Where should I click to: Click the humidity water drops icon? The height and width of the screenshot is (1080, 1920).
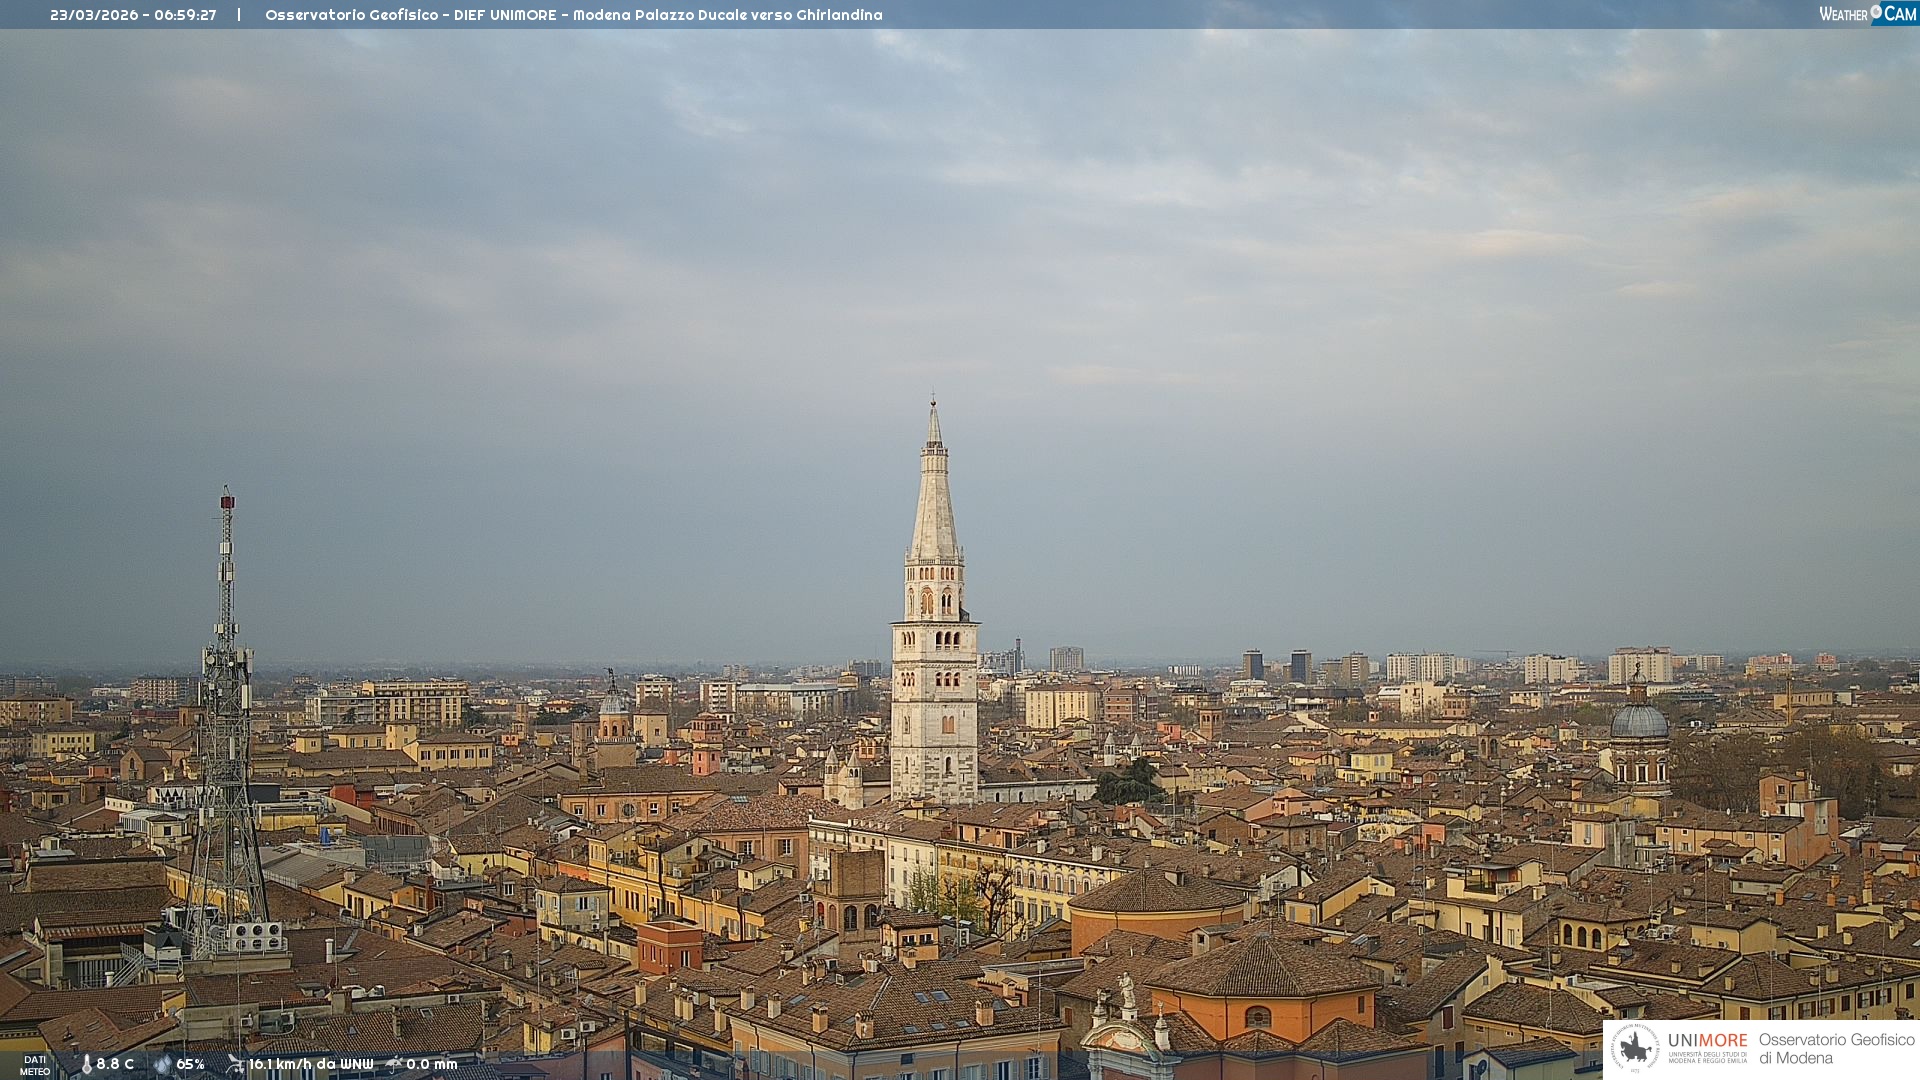tap(162, 1064)
